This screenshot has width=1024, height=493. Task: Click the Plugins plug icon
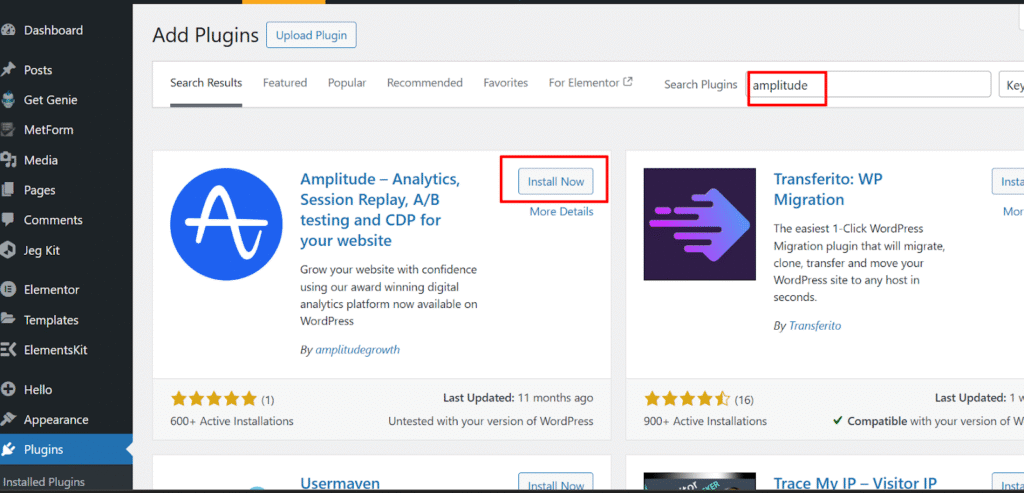coord(8,450)
